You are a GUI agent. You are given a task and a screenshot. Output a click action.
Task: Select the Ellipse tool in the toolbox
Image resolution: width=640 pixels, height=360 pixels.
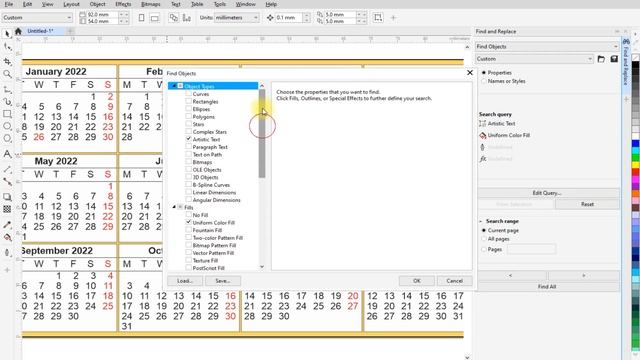pos(7,126)
